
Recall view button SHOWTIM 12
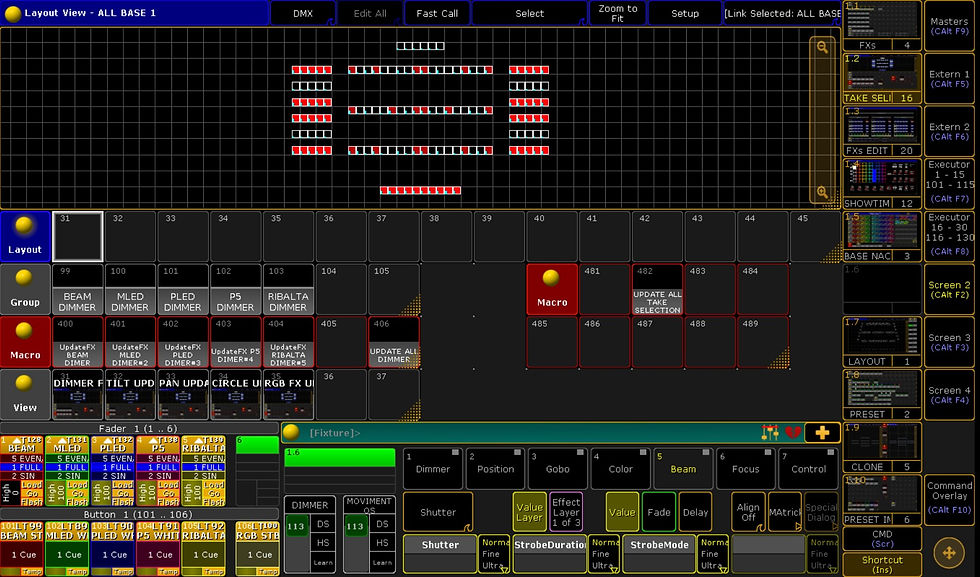pyautogui.click(x=882, y=184)
